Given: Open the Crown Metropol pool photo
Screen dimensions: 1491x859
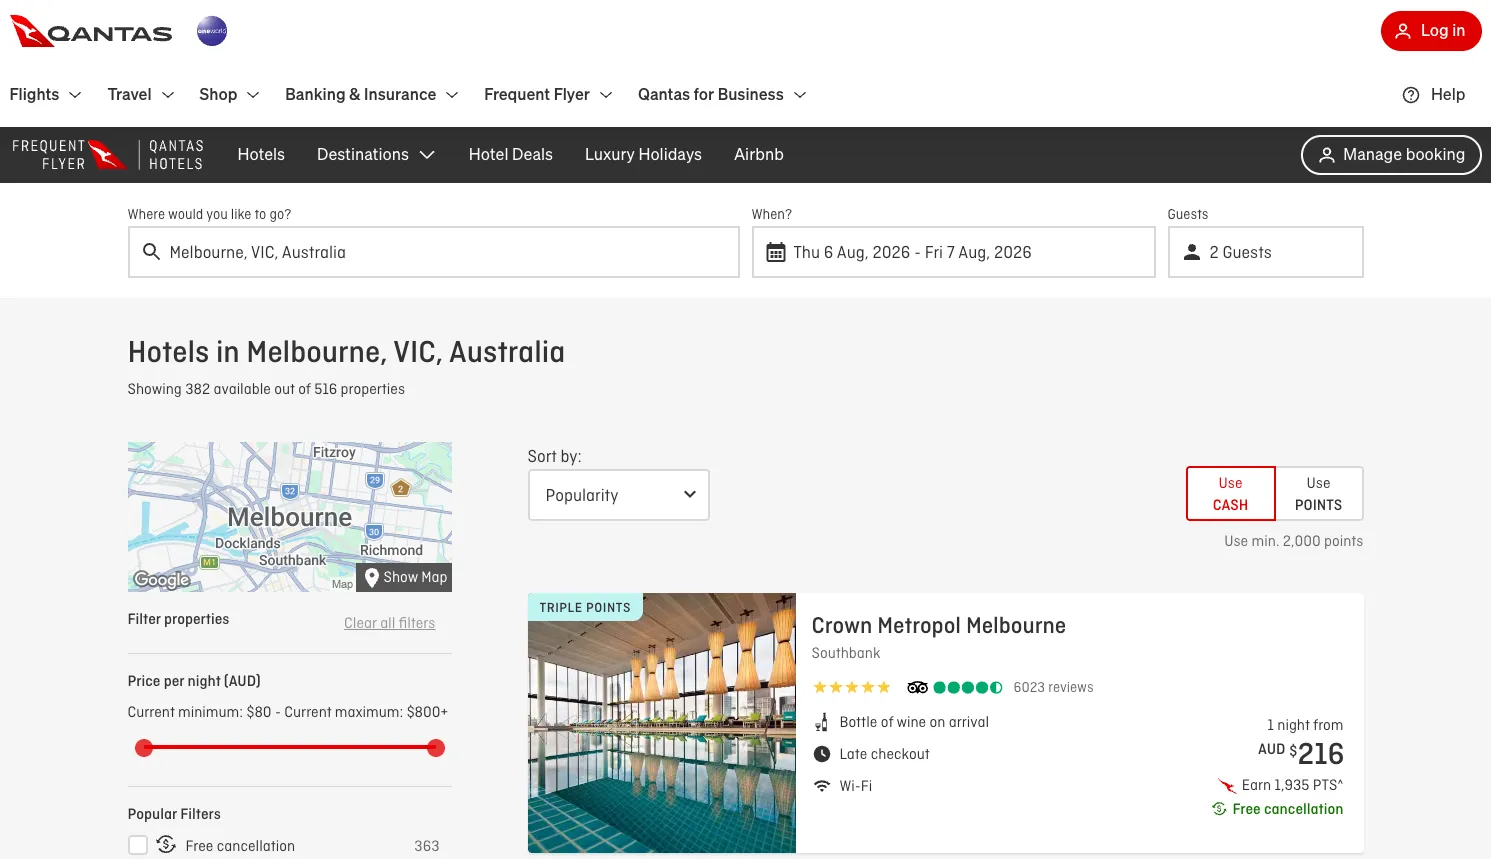Looking at the screenshot, I should (x=662, y=723).
